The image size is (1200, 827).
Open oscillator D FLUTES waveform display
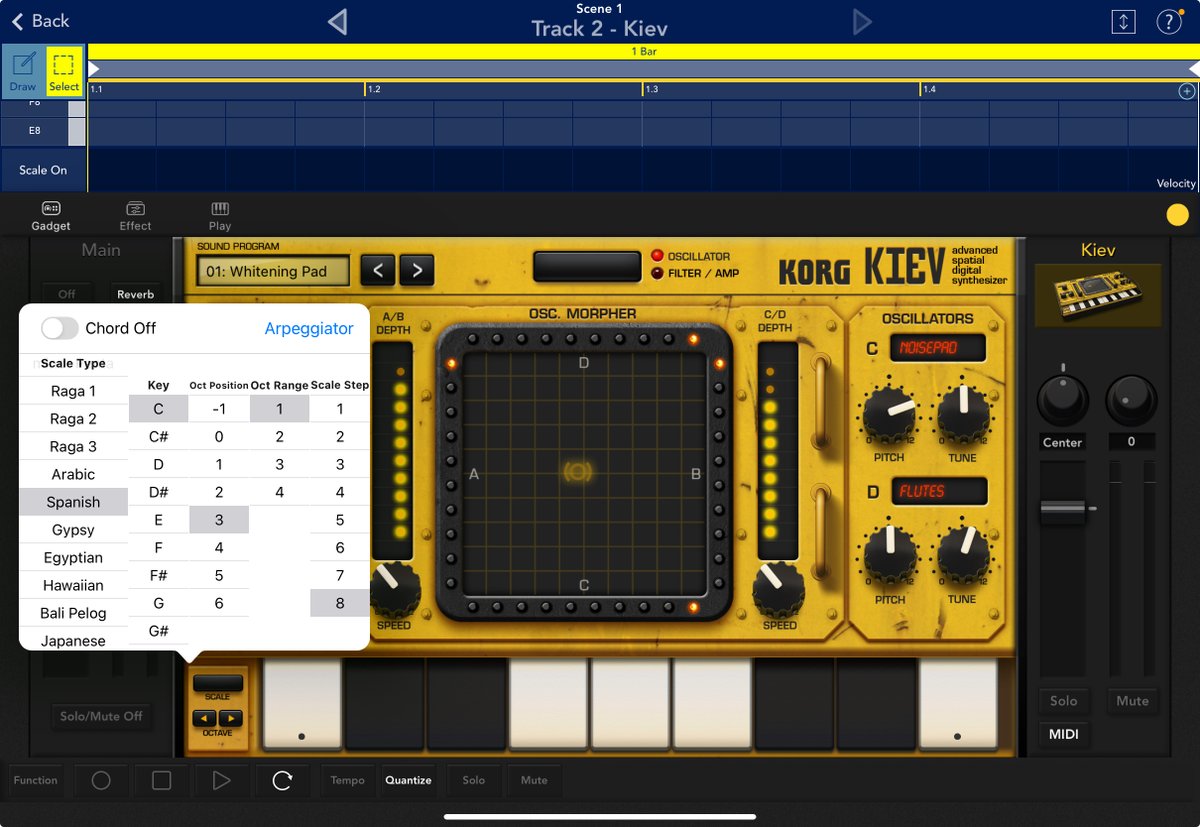[x=939, y=491]
